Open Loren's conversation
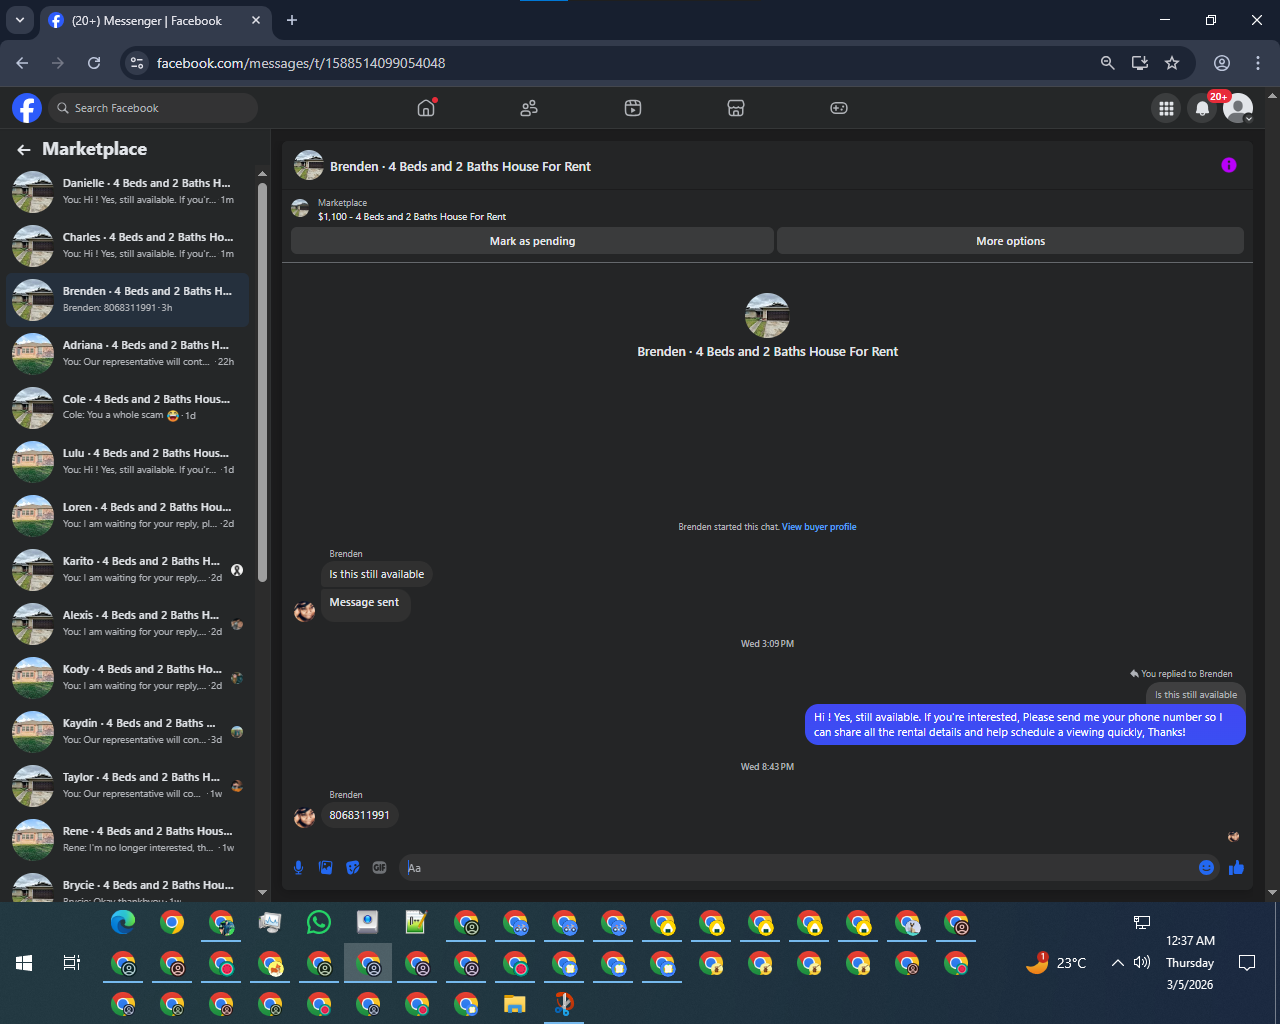 pyautogui.click(x=128, y=515)
